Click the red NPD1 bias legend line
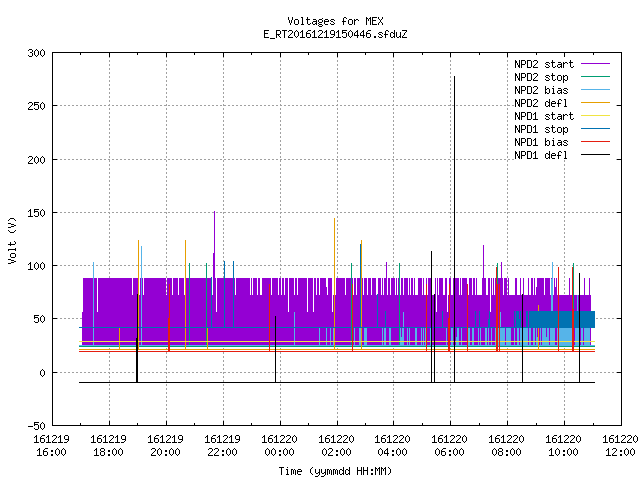Screen dimensions: 640x480 tap(595, 142)
